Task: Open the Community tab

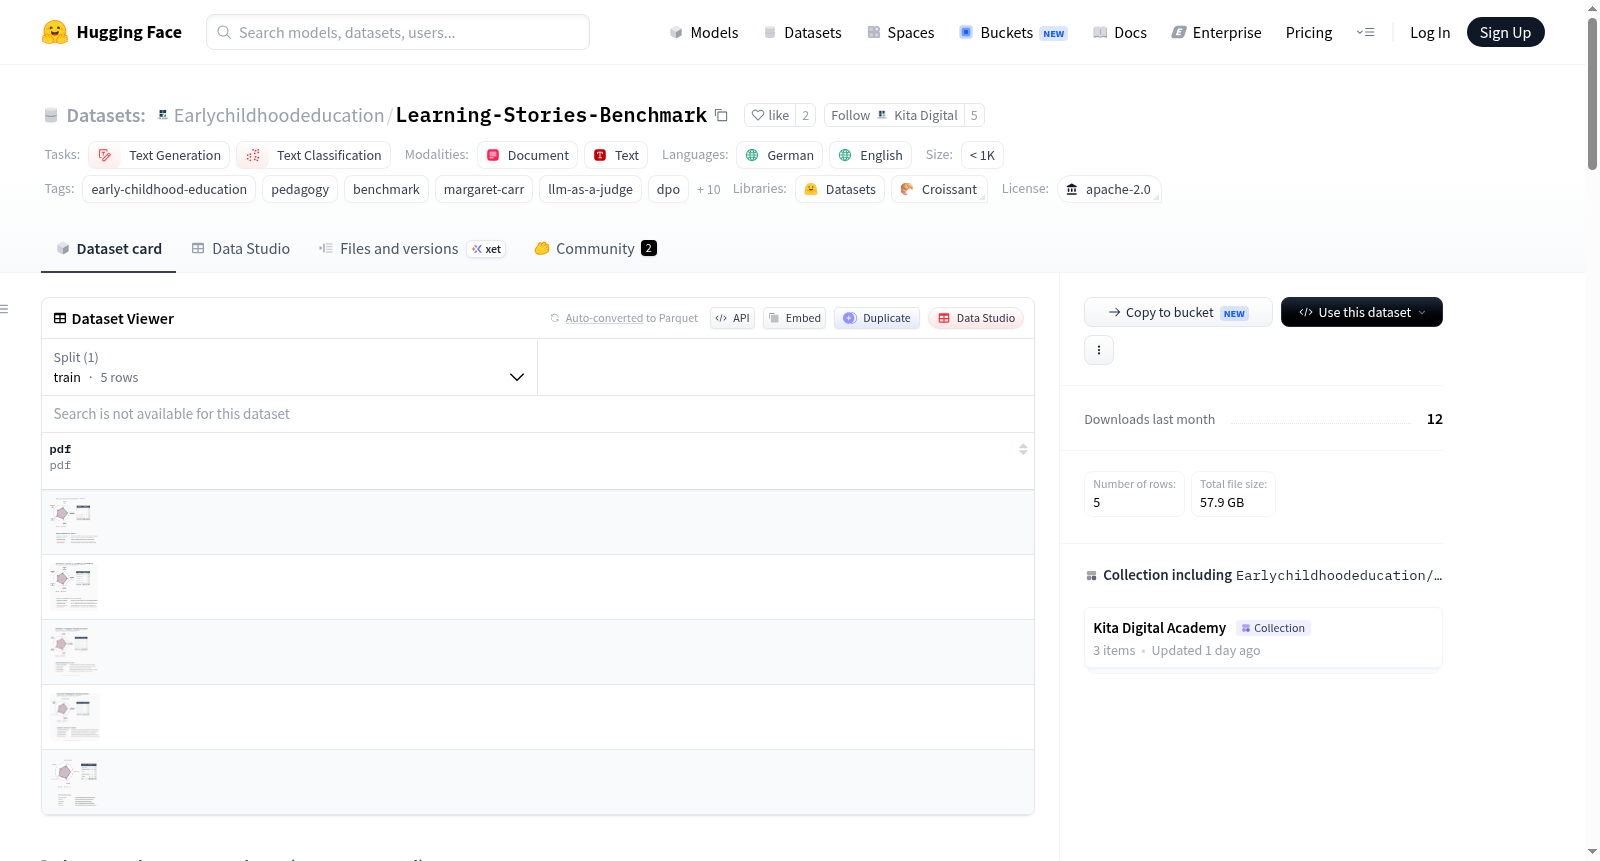Action: [595, 249]
